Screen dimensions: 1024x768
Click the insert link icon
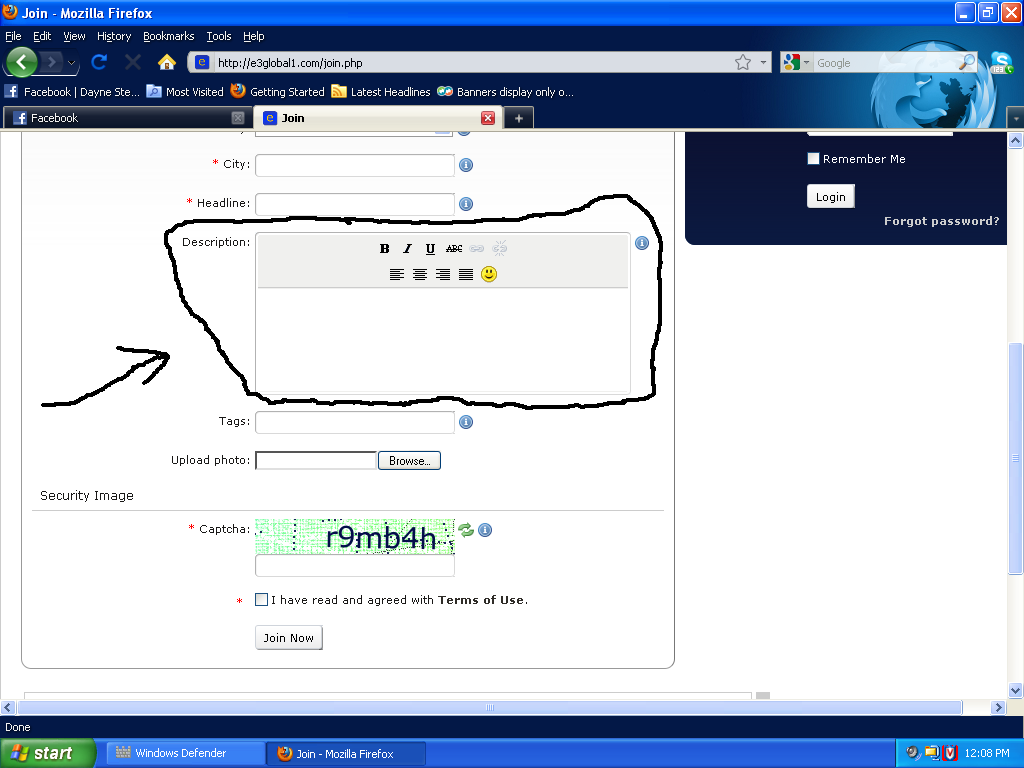click(x=477, y=249)
